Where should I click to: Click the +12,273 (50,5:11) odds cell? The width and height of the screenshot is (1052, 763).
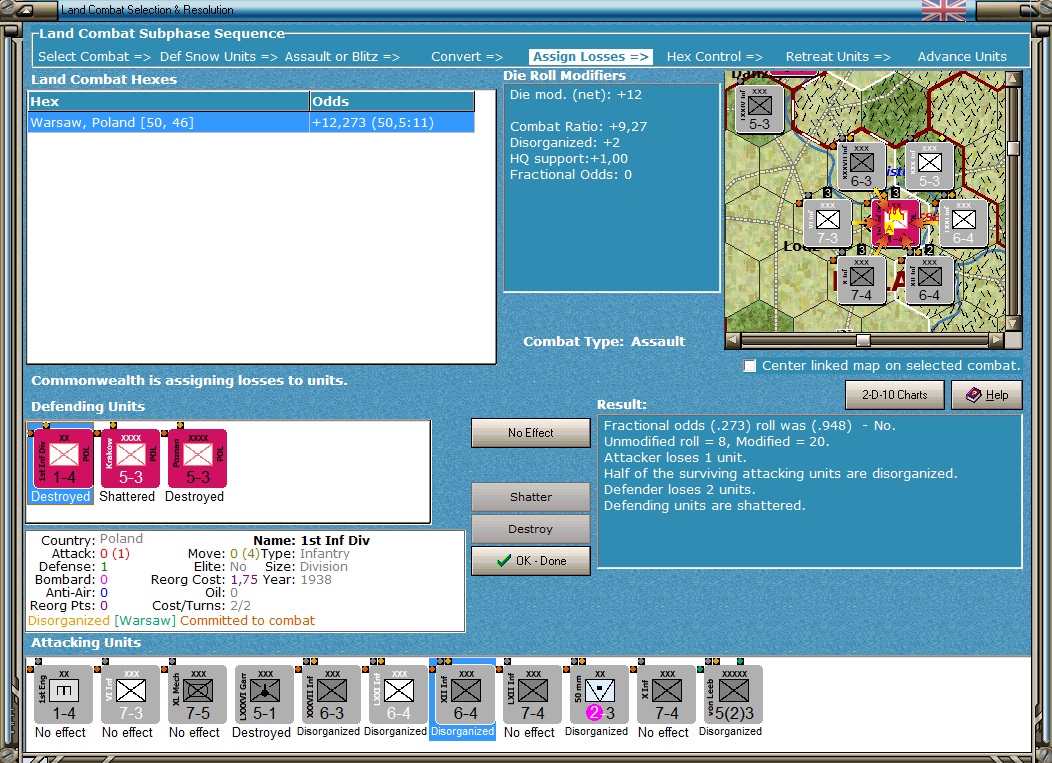[392, 123]
